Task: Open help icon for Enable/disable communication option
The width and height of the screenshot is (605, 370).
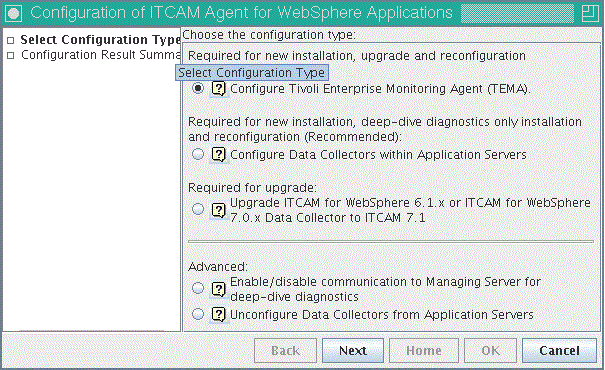Action: click(x=219, y=289)
